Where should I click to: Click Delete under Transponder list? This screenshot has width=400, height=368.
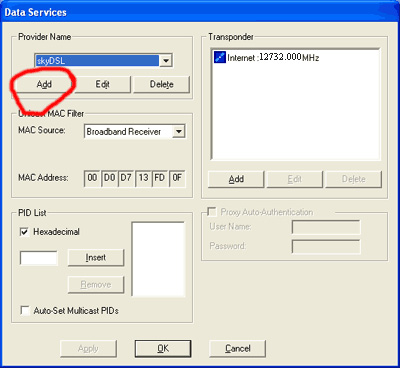click(x=354, y=179)
